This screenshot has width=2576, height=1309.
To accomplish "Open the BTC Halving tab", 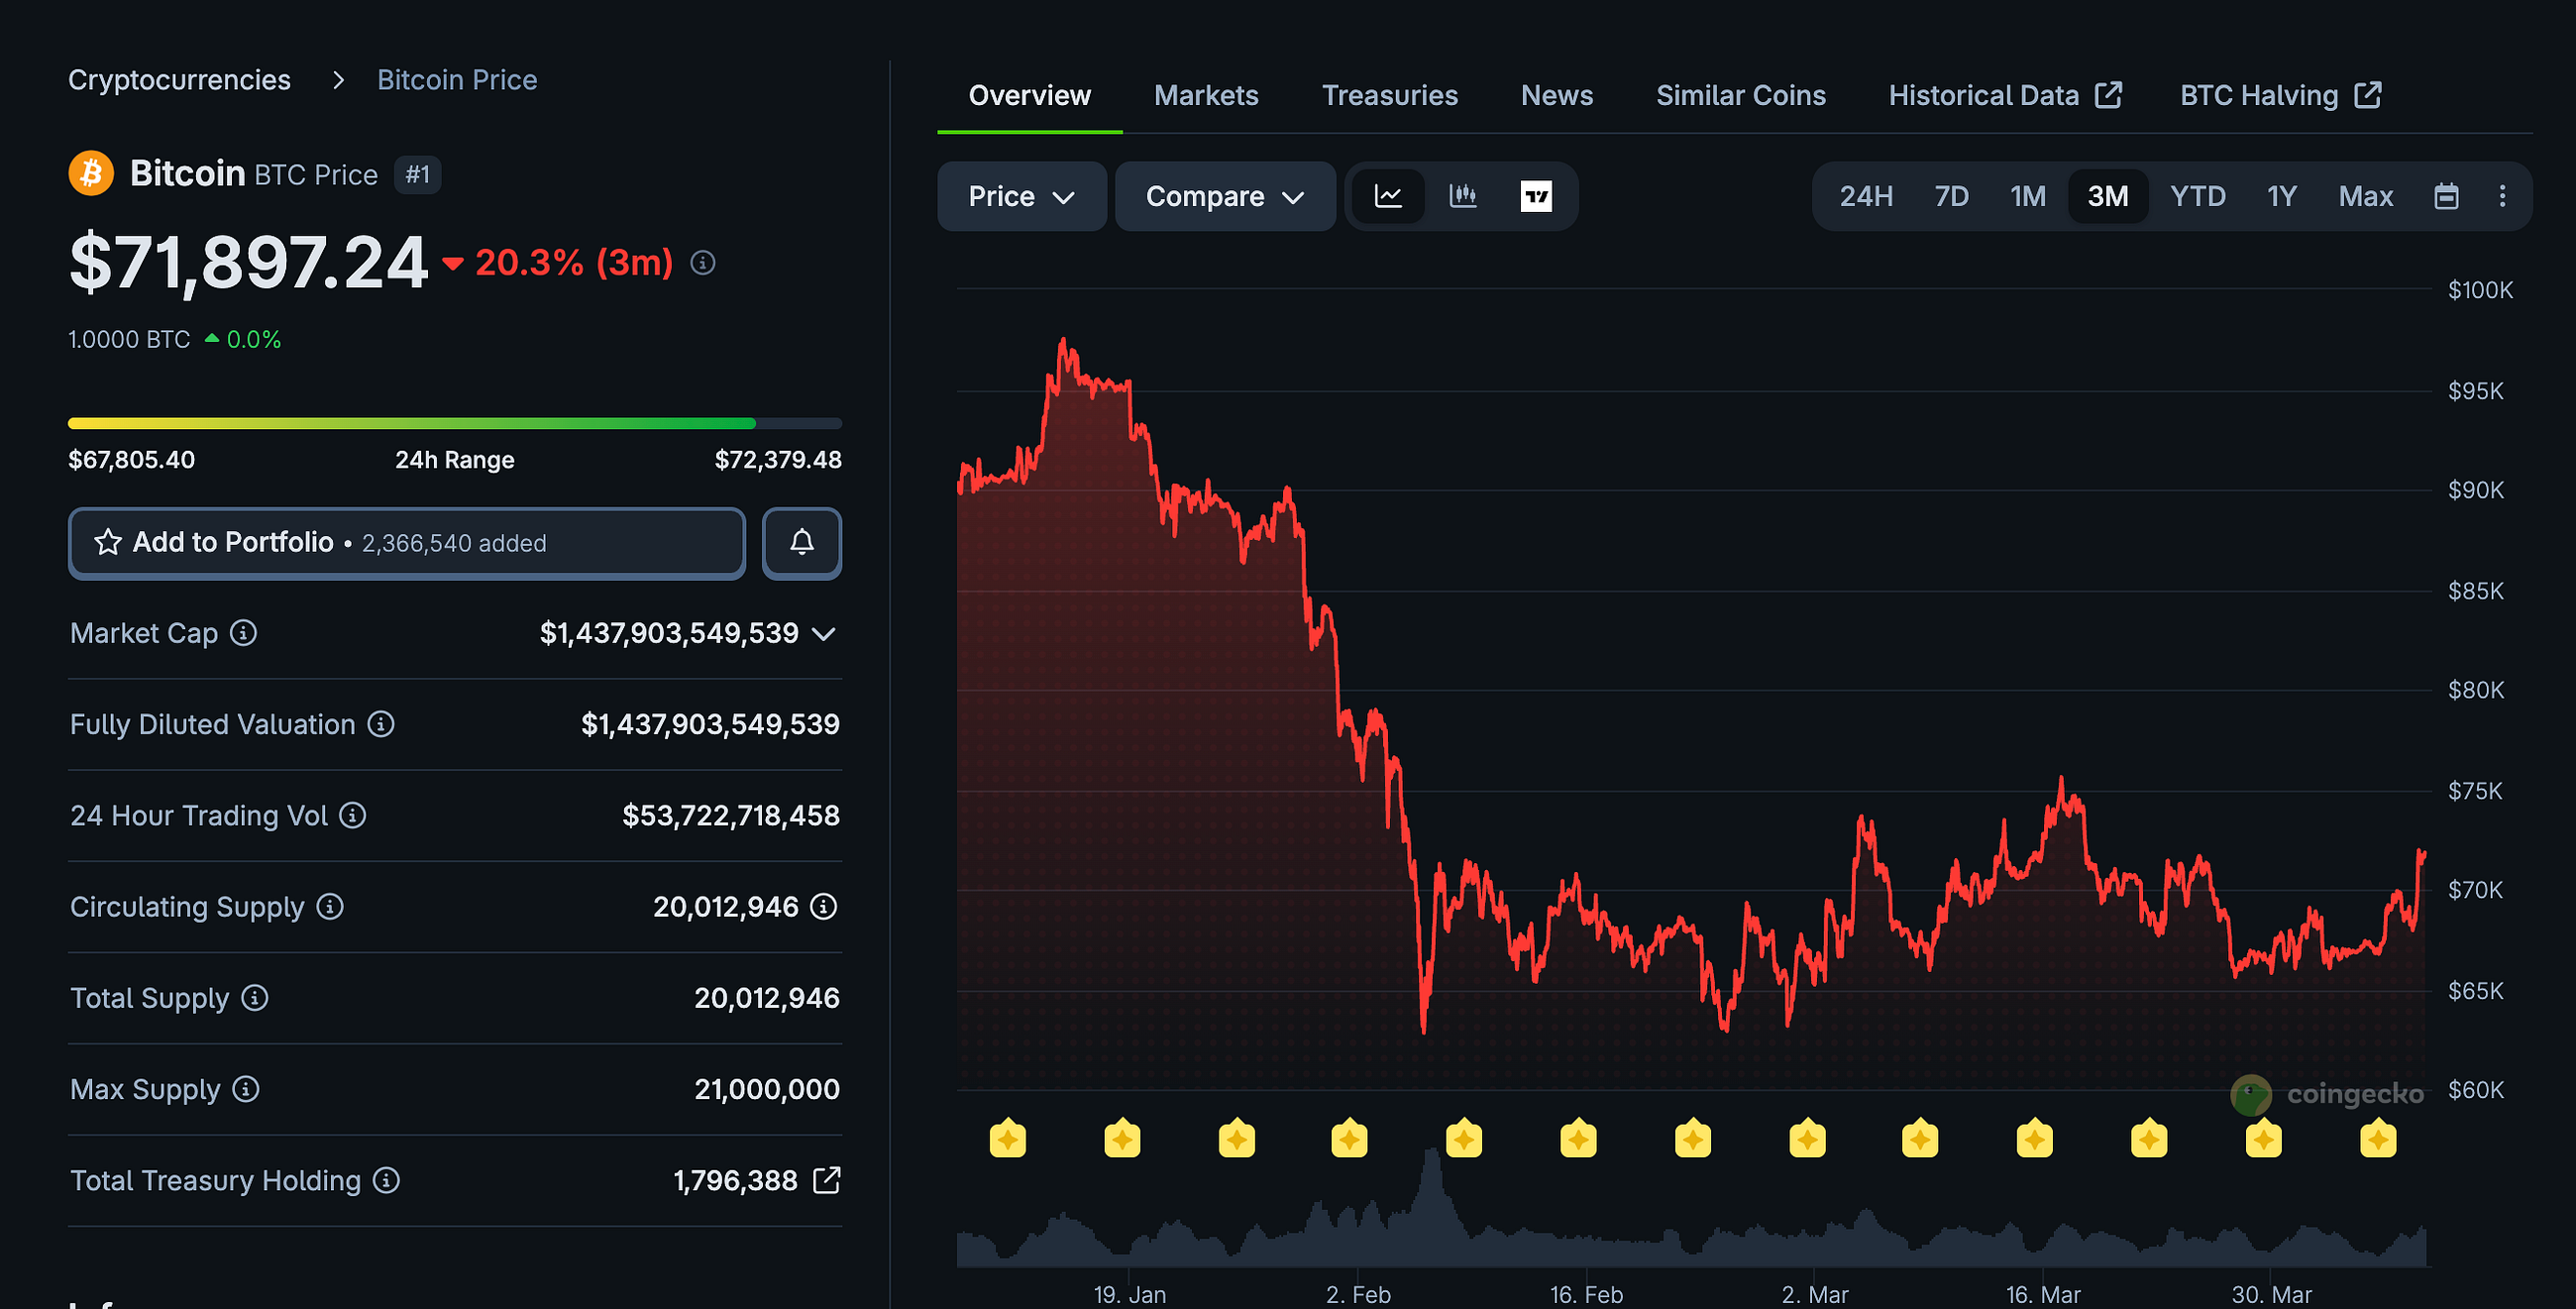I will click(2280, 95).
